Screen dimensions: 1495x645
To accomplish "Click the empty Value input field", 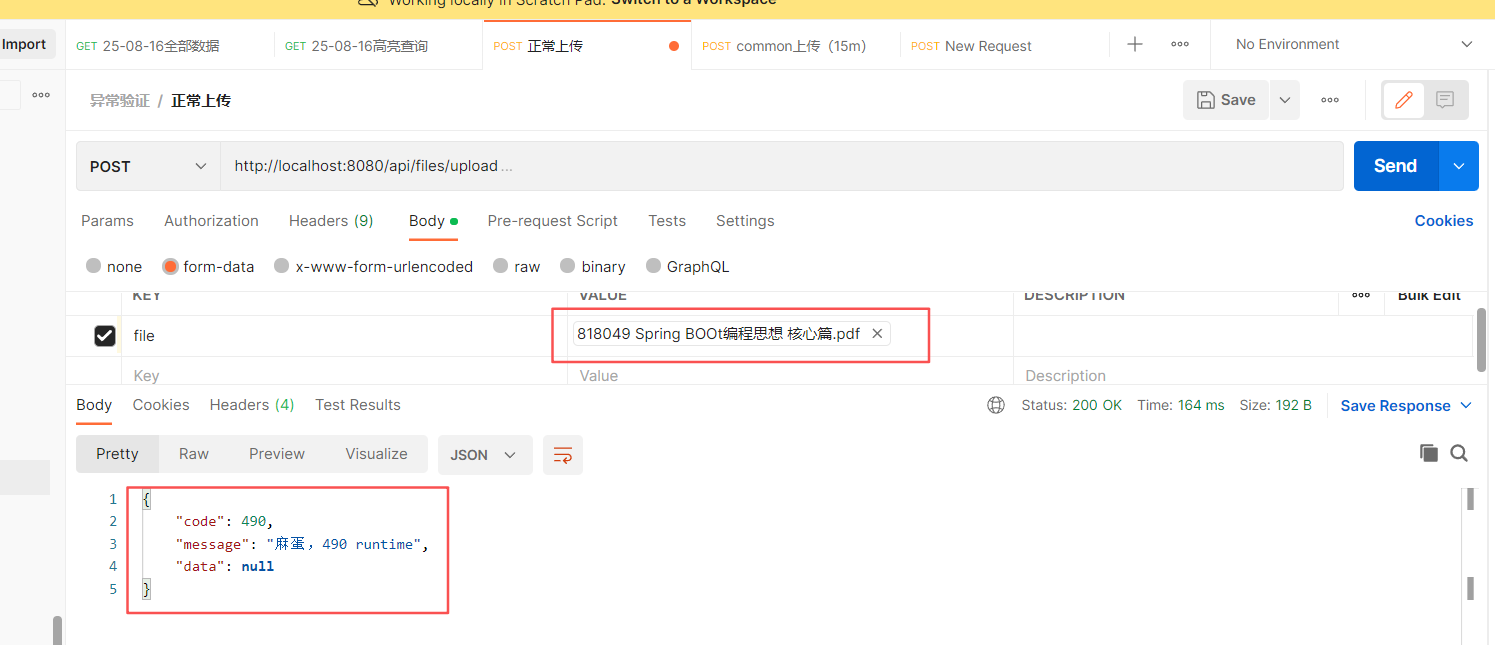I will (x=790, y=376).
